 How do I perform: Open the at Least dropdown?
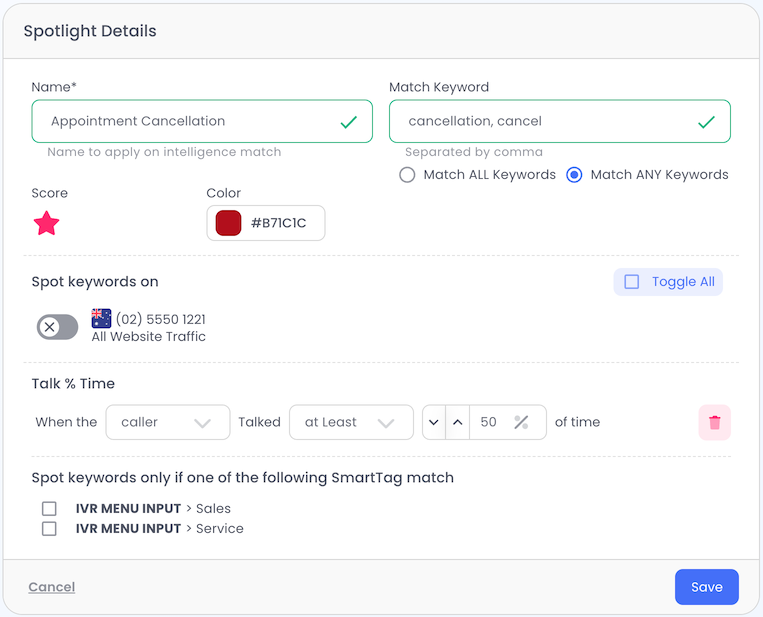coord(351,422)
